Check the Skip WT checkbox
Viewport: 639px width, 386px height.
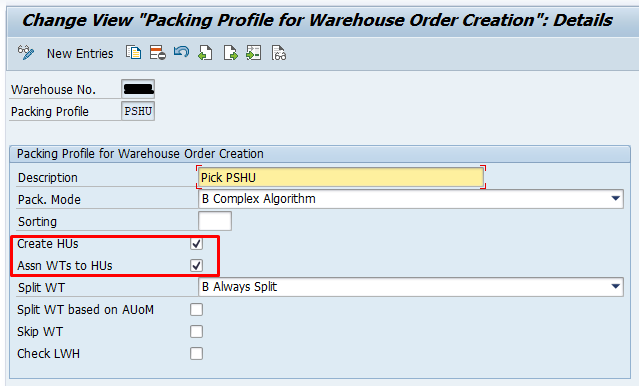196,332
